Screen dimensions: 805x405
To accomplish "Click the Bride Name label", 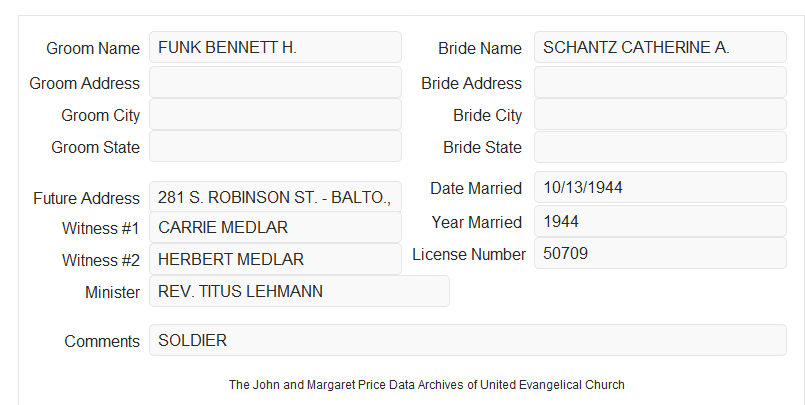I will click(x=480, y=48).
